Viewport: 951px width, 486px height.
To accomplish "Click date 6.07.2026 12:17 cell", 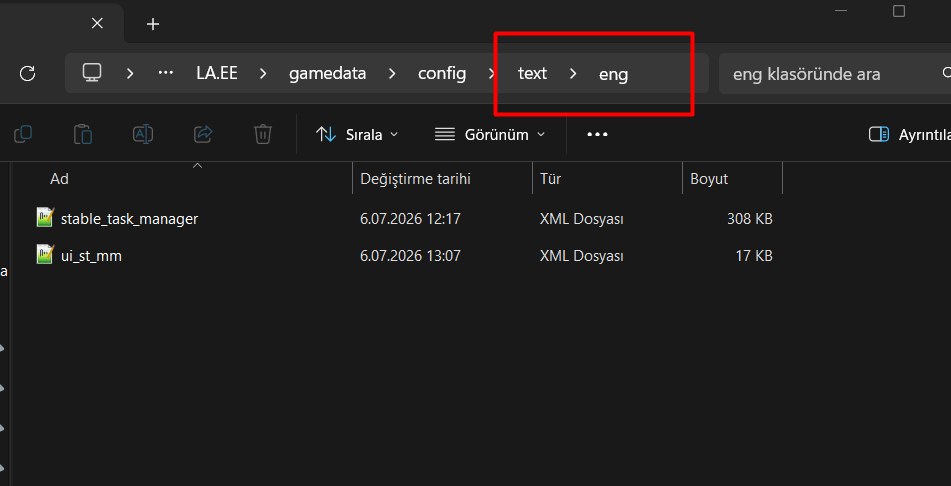I will pos(410,218).
